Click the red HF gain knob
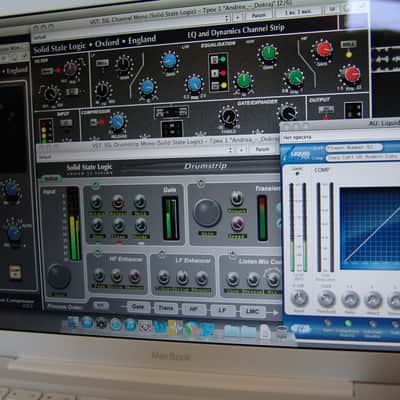The width and height of the screenshot is (400, 400). click(x=324, y=50)
